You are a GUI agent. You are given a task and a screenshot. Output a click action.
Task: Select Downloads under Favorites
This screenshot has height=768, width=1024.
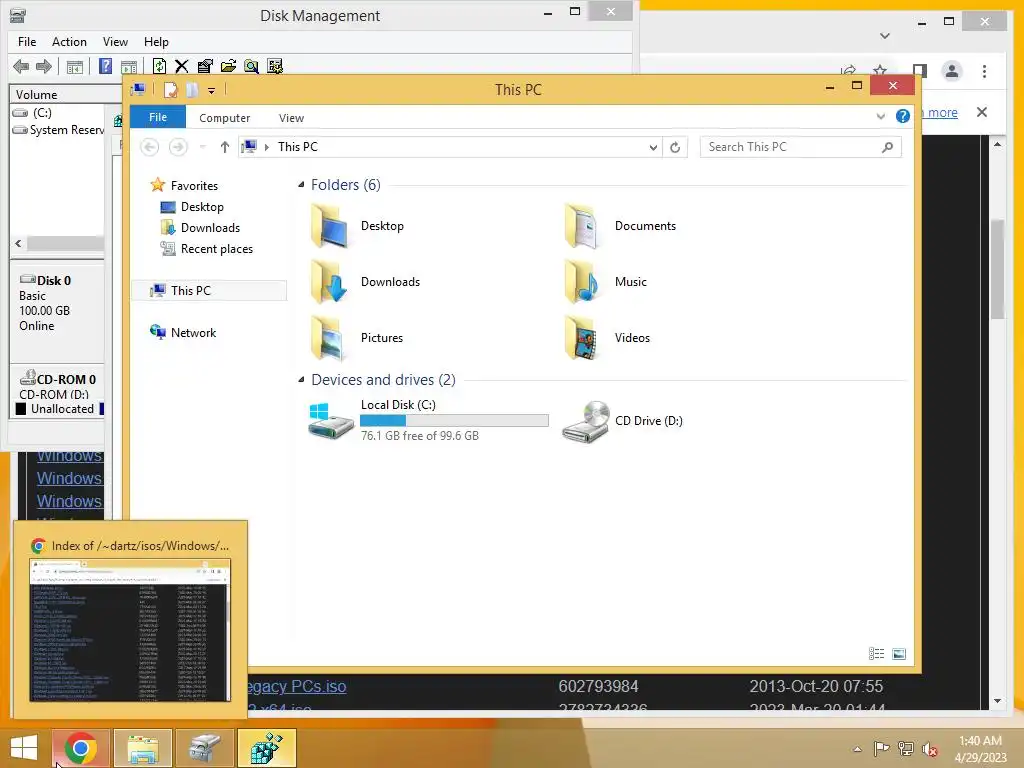pos(210,228)
